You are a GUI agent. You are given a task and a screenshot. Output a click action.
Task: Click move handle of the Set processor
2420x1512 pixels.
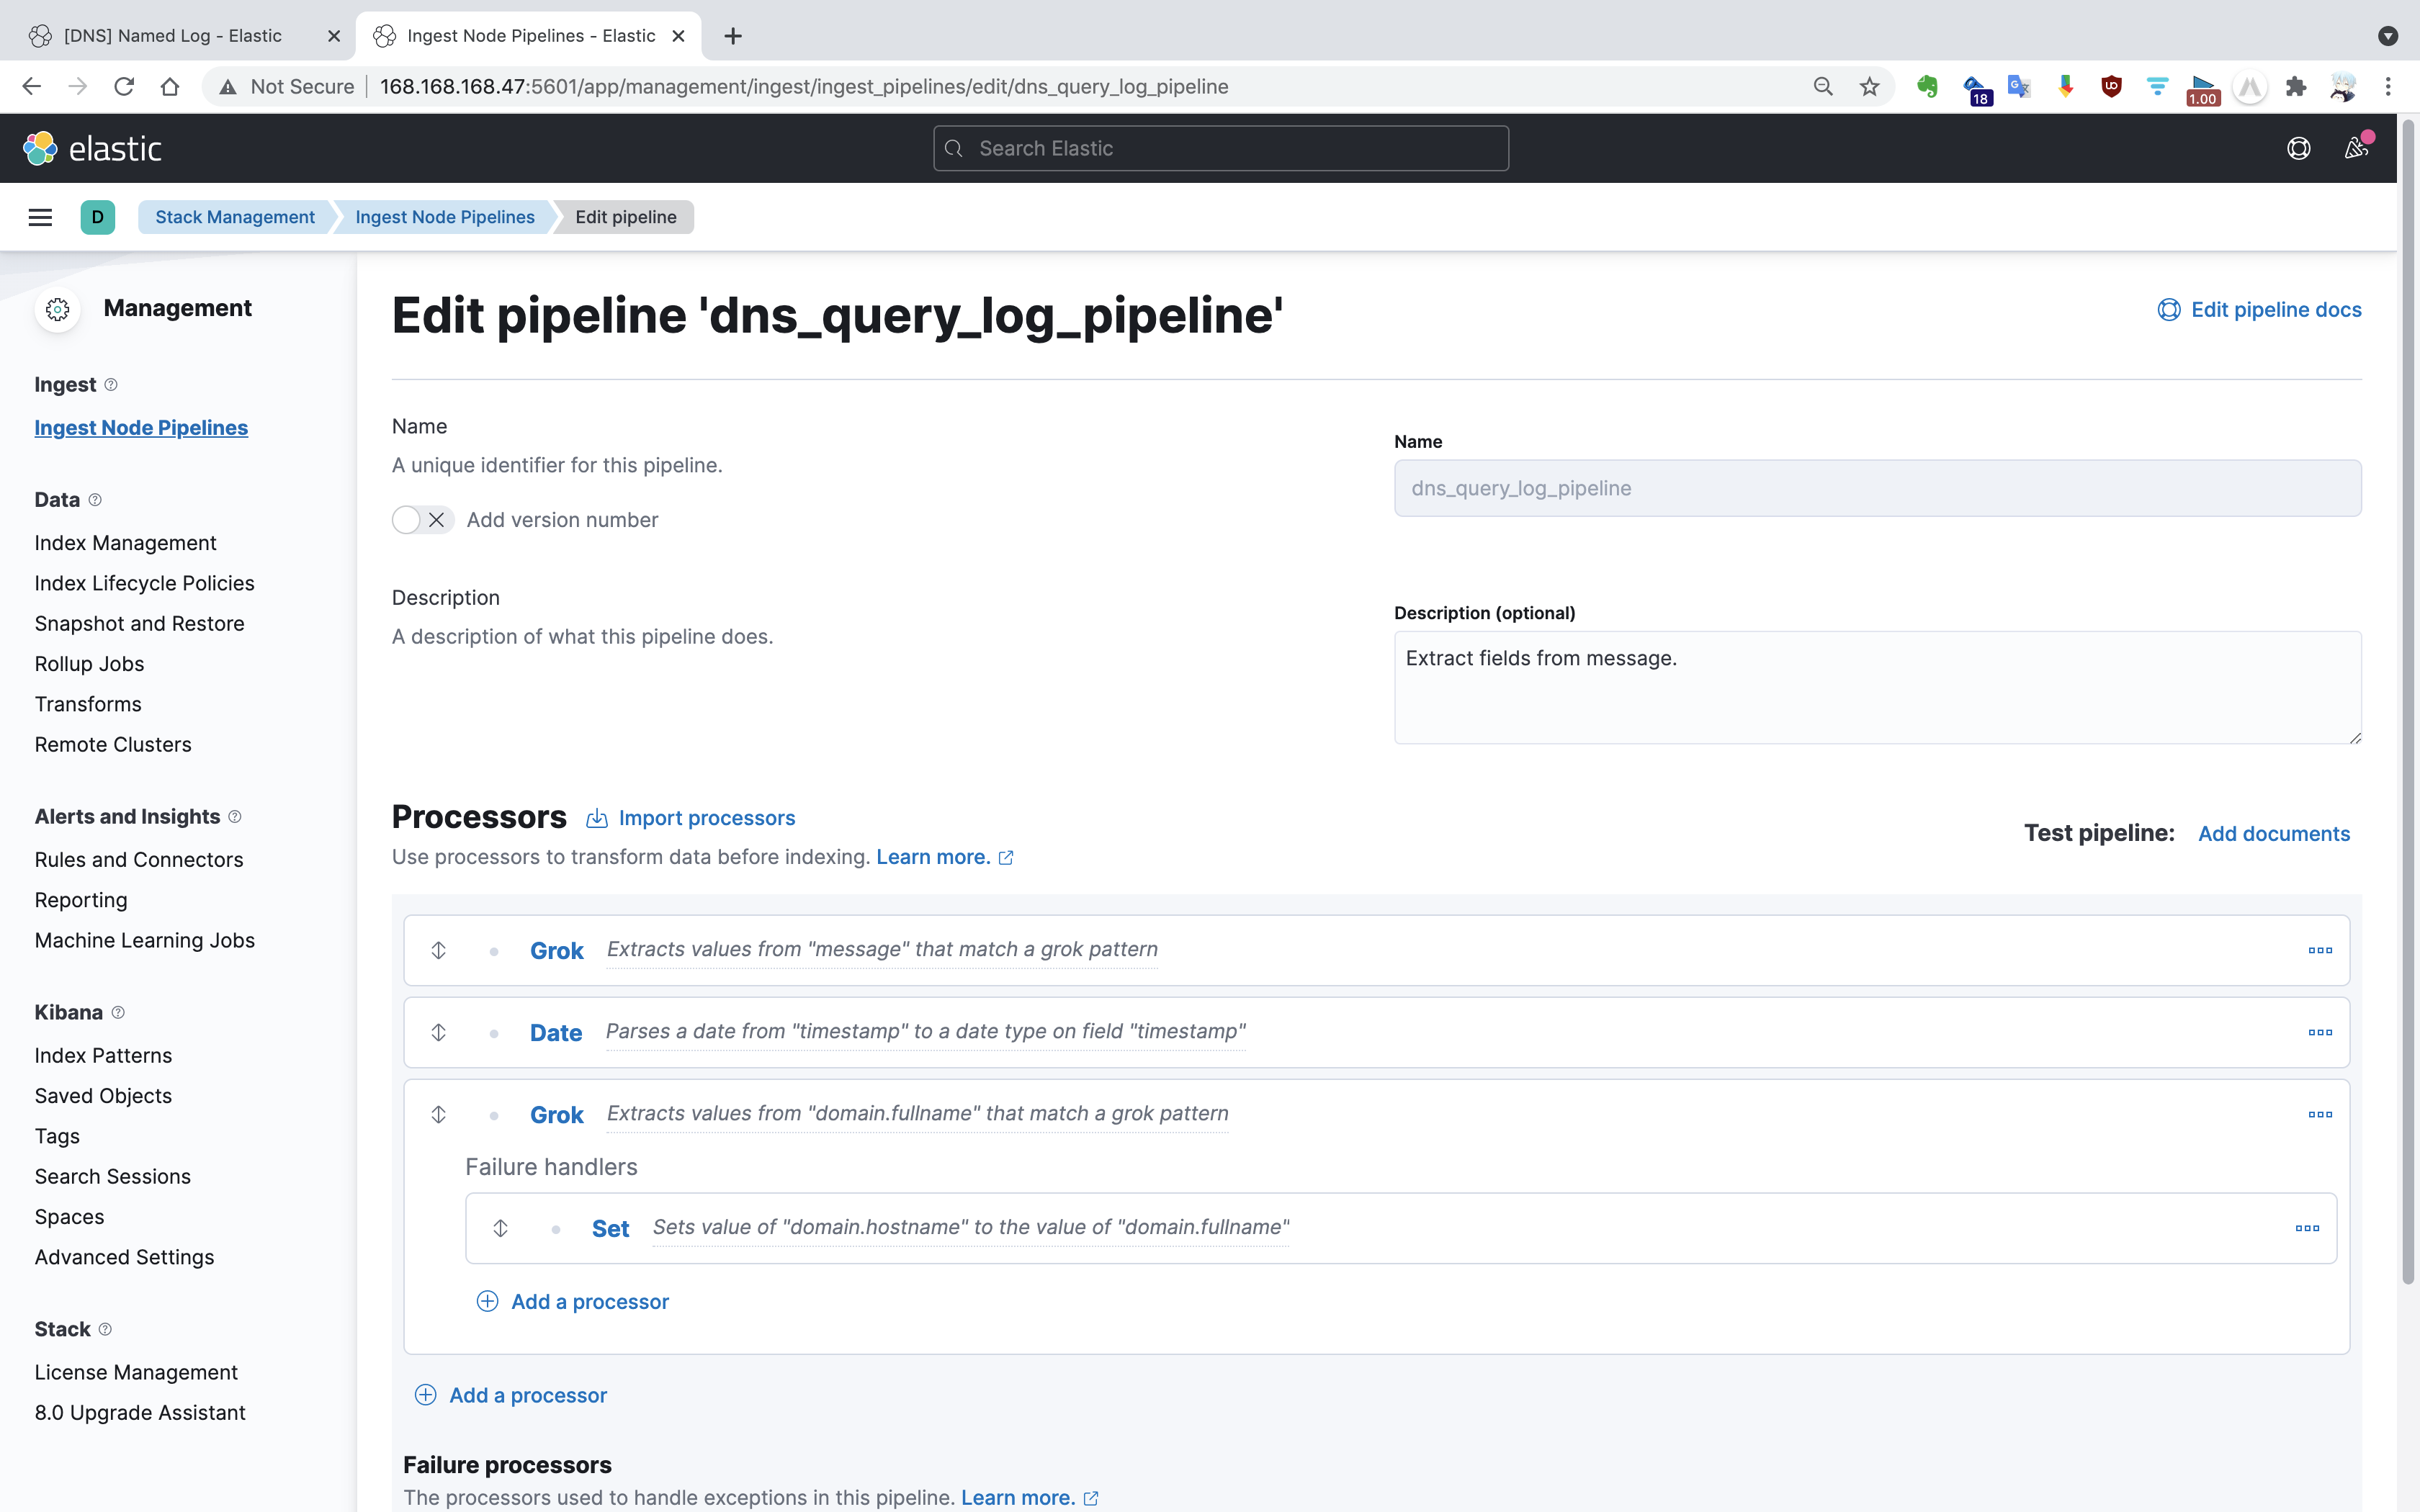(501, 1228)
